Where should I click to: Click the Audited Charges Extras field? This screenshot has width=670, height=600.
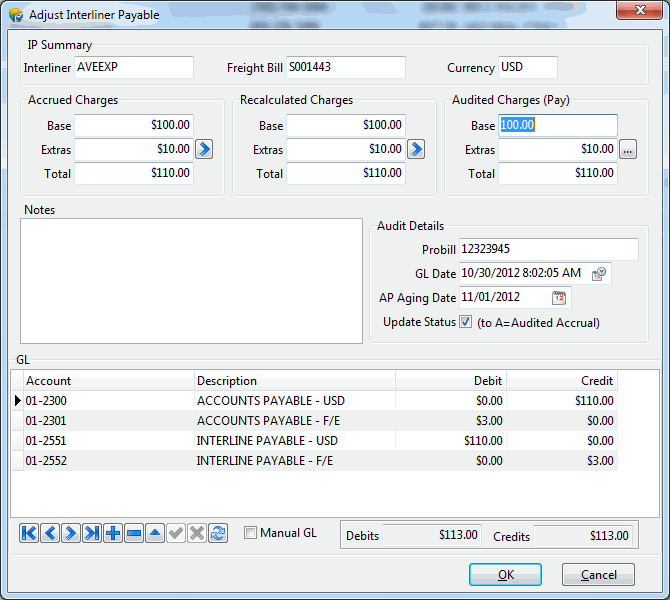tap(558, 149)
